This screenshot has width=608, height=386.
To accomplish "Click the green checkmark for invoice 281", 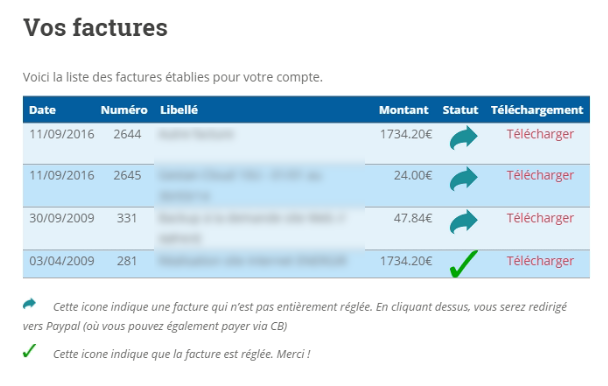I will click(x=463, y=264).
